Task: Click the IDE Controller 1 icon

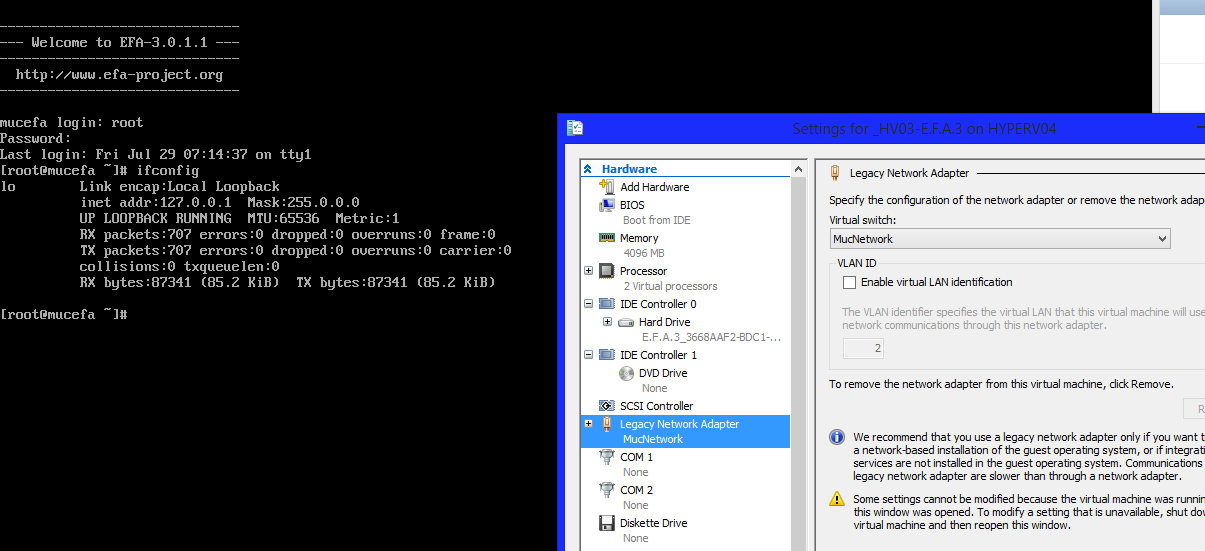Action: [x=607, y=355]
